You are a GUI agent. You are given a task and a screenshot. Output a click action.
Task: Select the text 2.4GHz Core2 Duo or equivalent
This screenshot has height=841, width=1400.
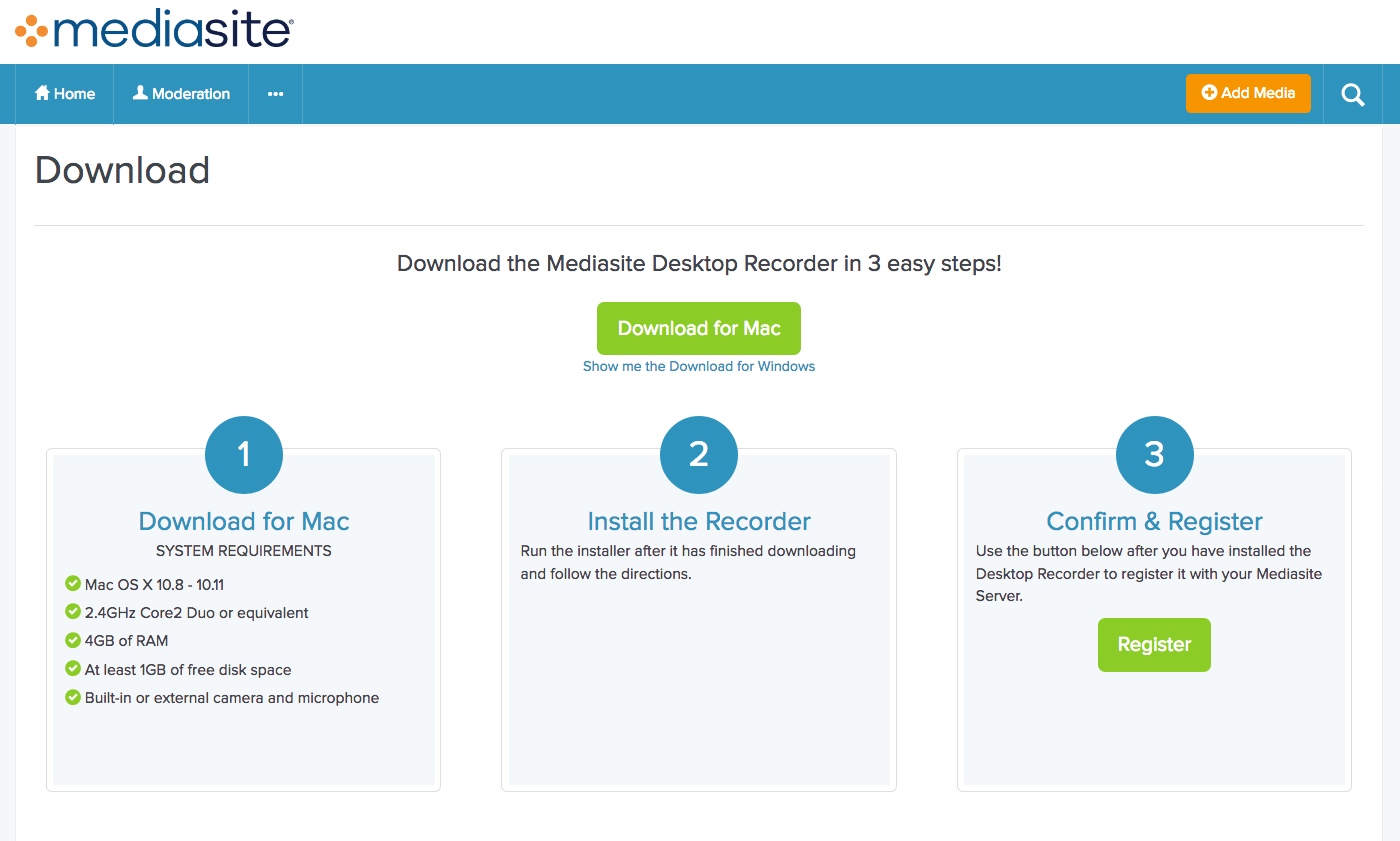(x=197, y=612)
